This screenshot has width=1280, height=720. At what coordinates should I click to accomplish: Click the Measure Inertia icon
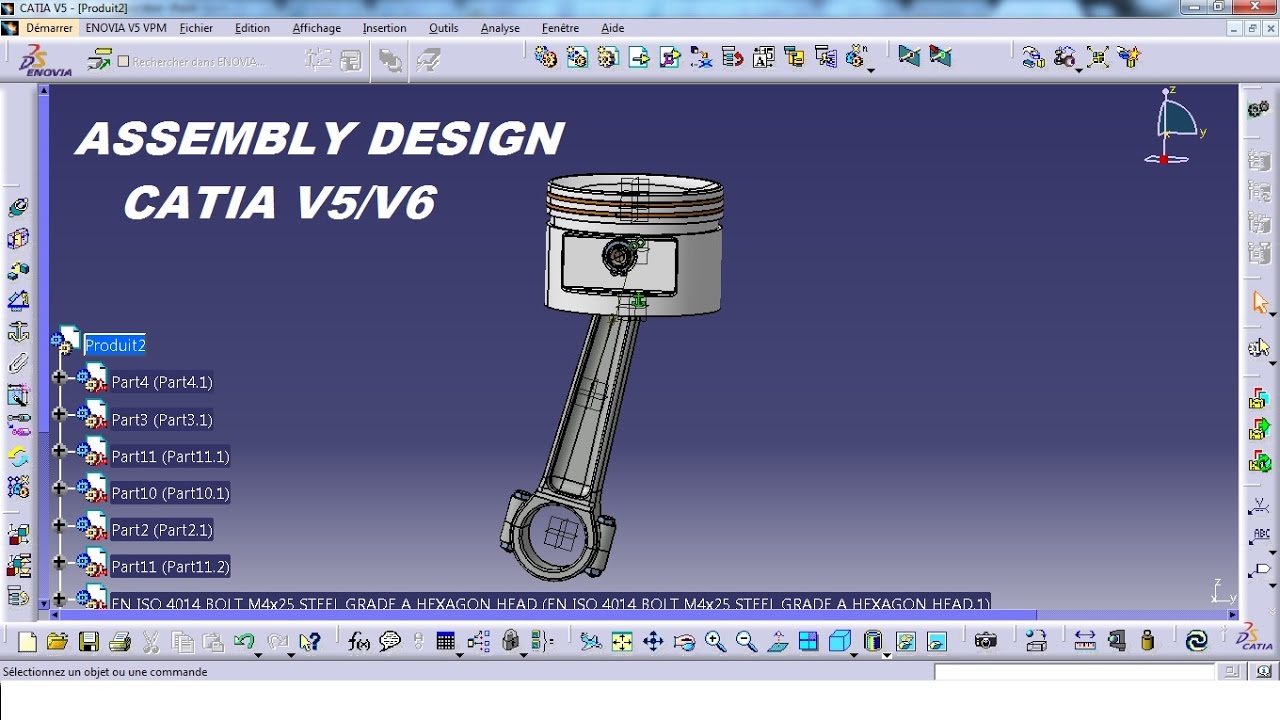1147,642
